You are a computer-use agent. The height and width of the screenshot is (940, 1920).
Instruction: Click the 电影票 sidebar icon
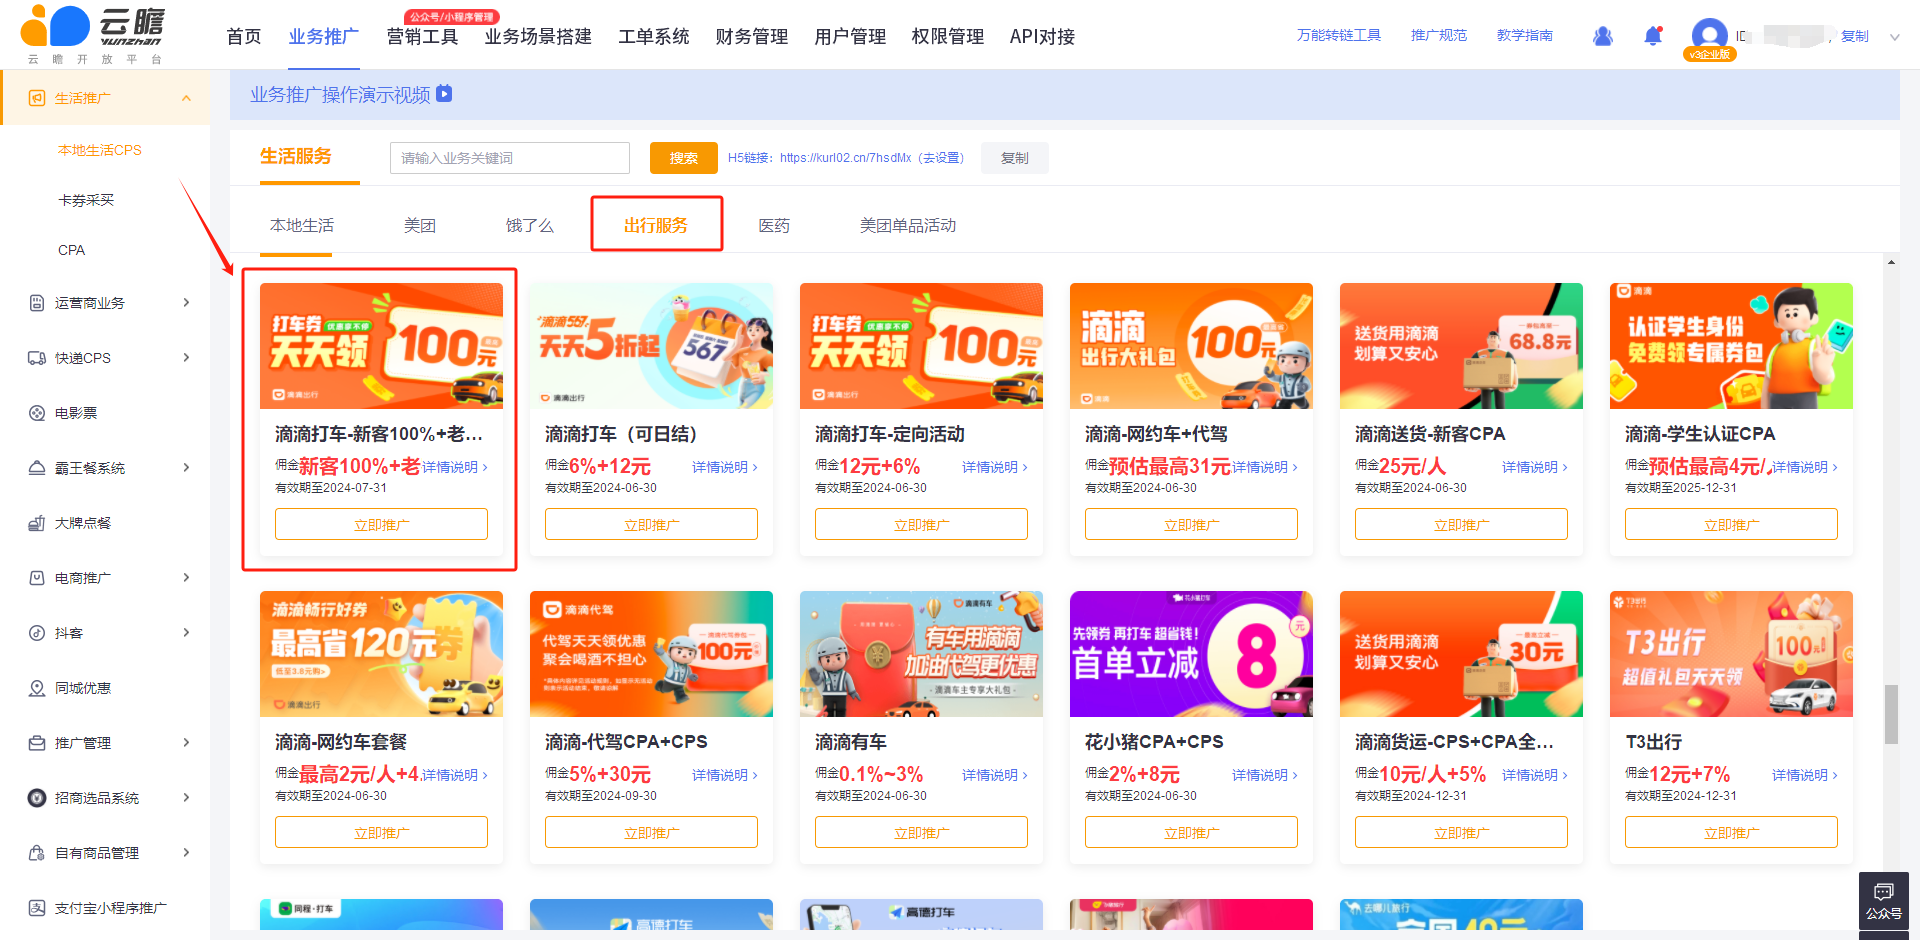(37, 413)
